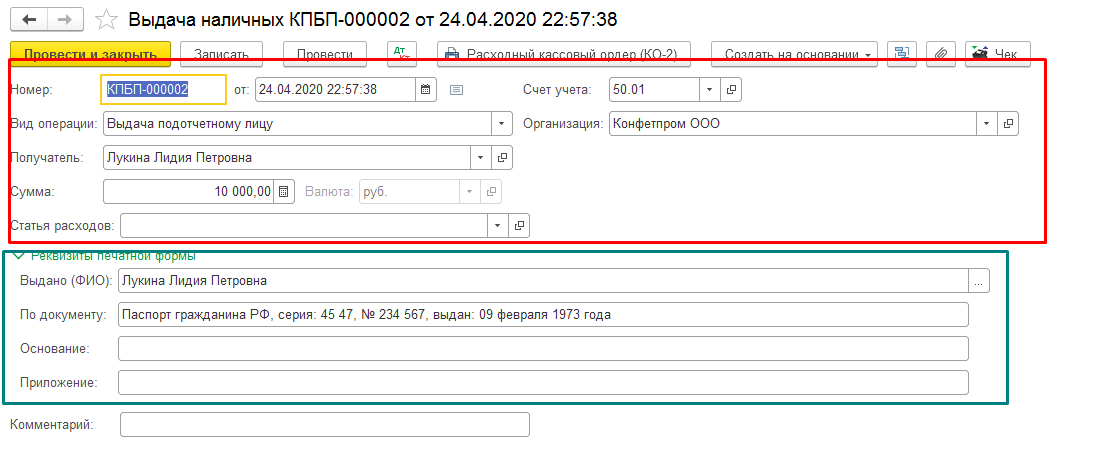This screenshot has width=1105, height=462.
Task: Click the forward navigation arrow
Action: (65, 20)
